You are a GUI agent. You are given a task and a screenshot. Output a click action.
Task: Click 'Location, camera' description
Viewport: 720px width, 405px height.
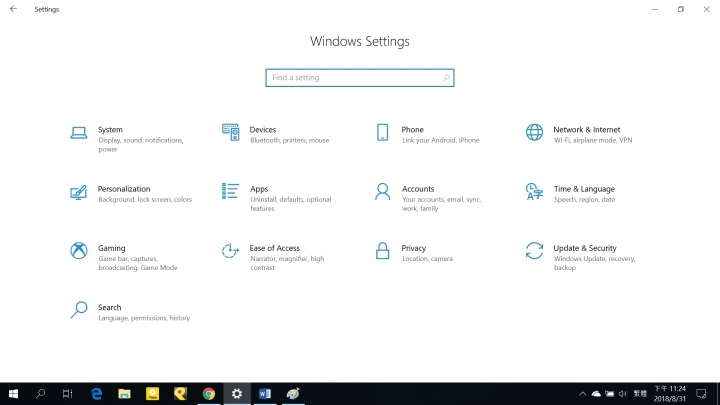pyautogui.click(x=428, y=259)
